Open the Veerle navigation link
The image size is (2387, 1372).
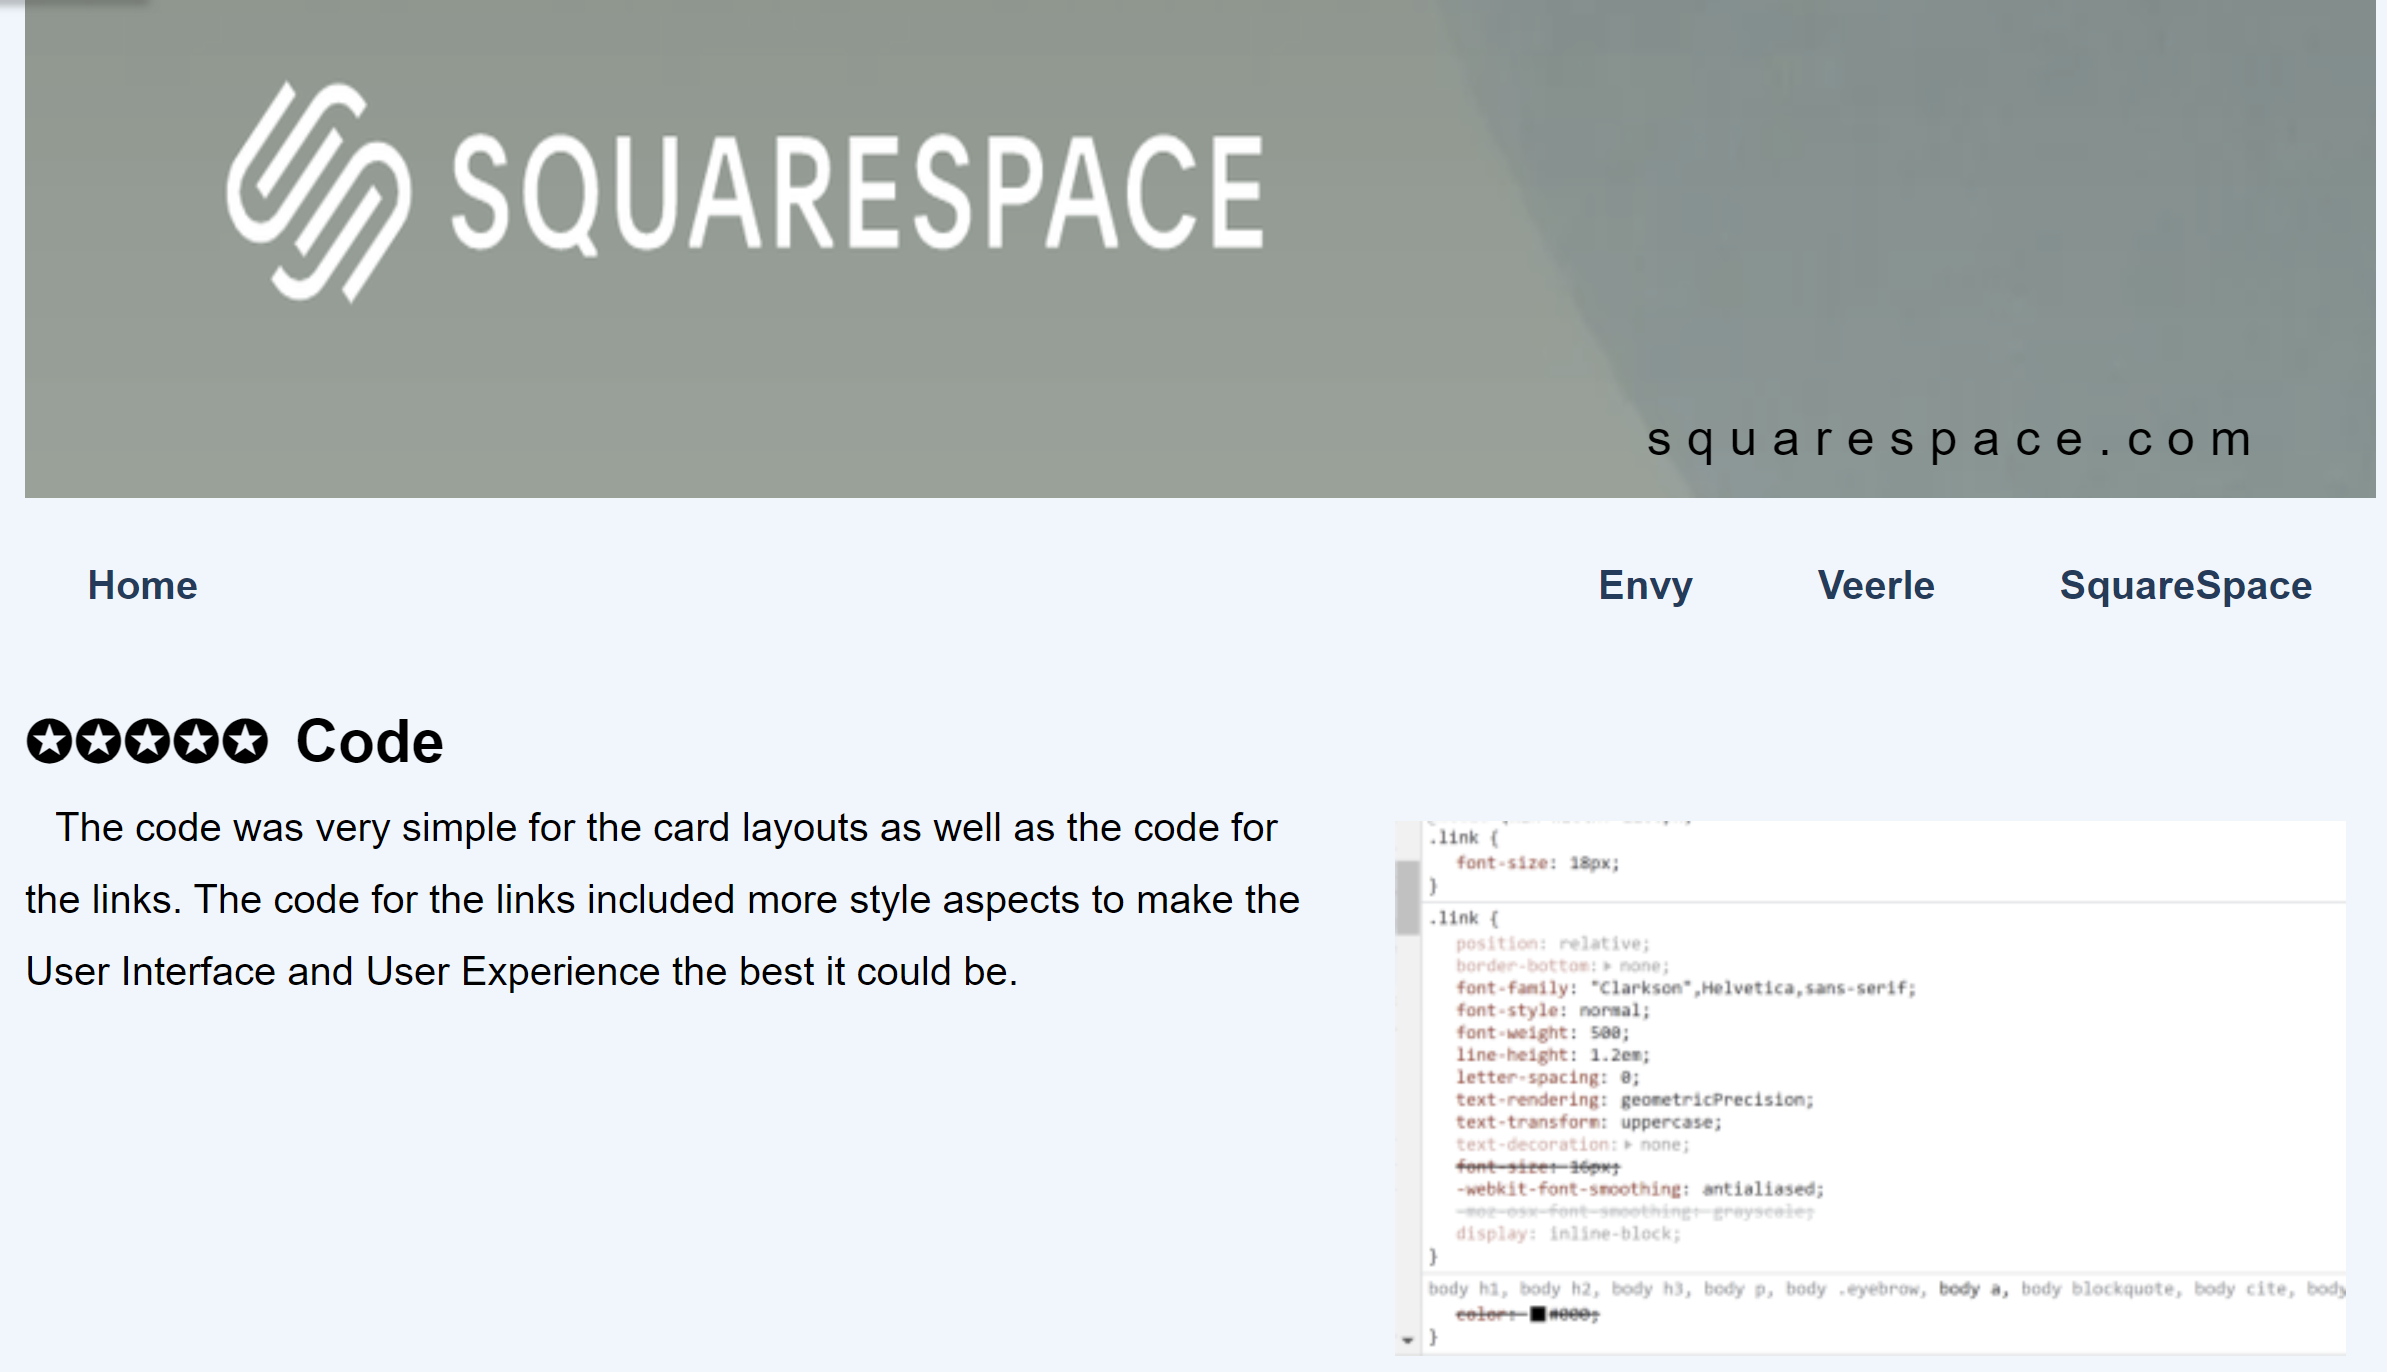[x=1876, y=585]
